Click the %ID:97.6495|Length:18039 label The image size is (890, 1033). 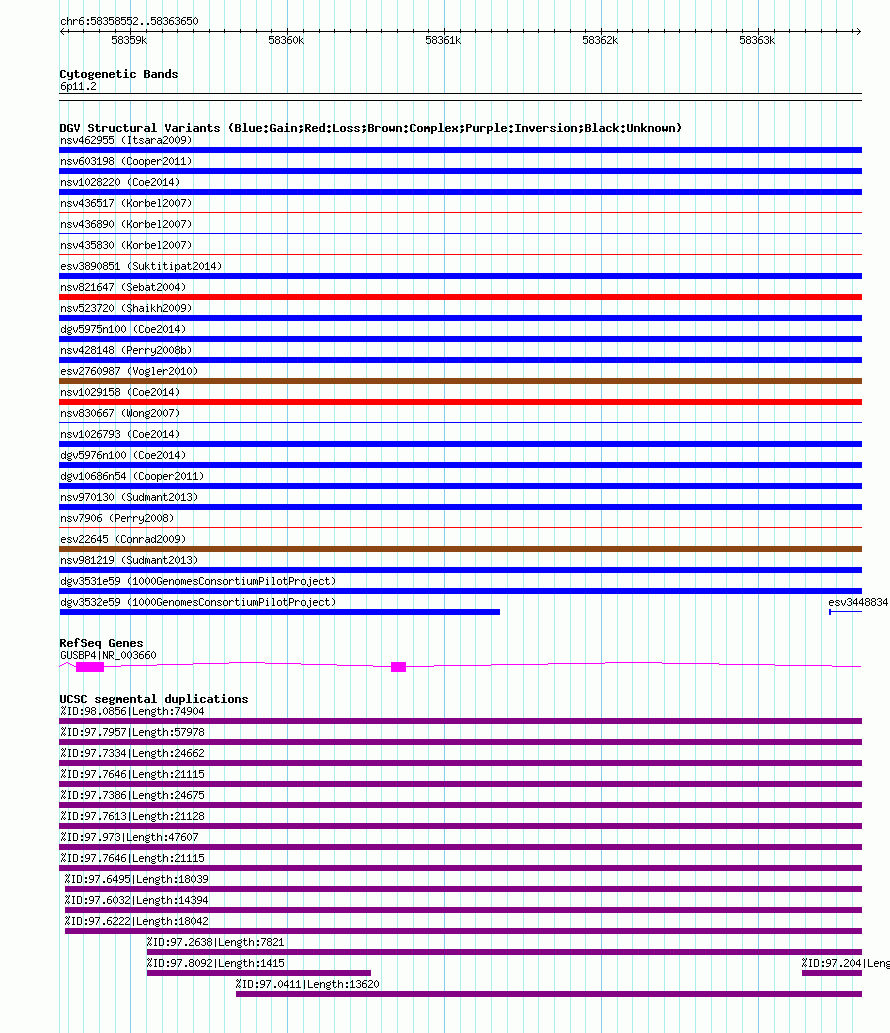pyautogui.click(x=136, y=879)
